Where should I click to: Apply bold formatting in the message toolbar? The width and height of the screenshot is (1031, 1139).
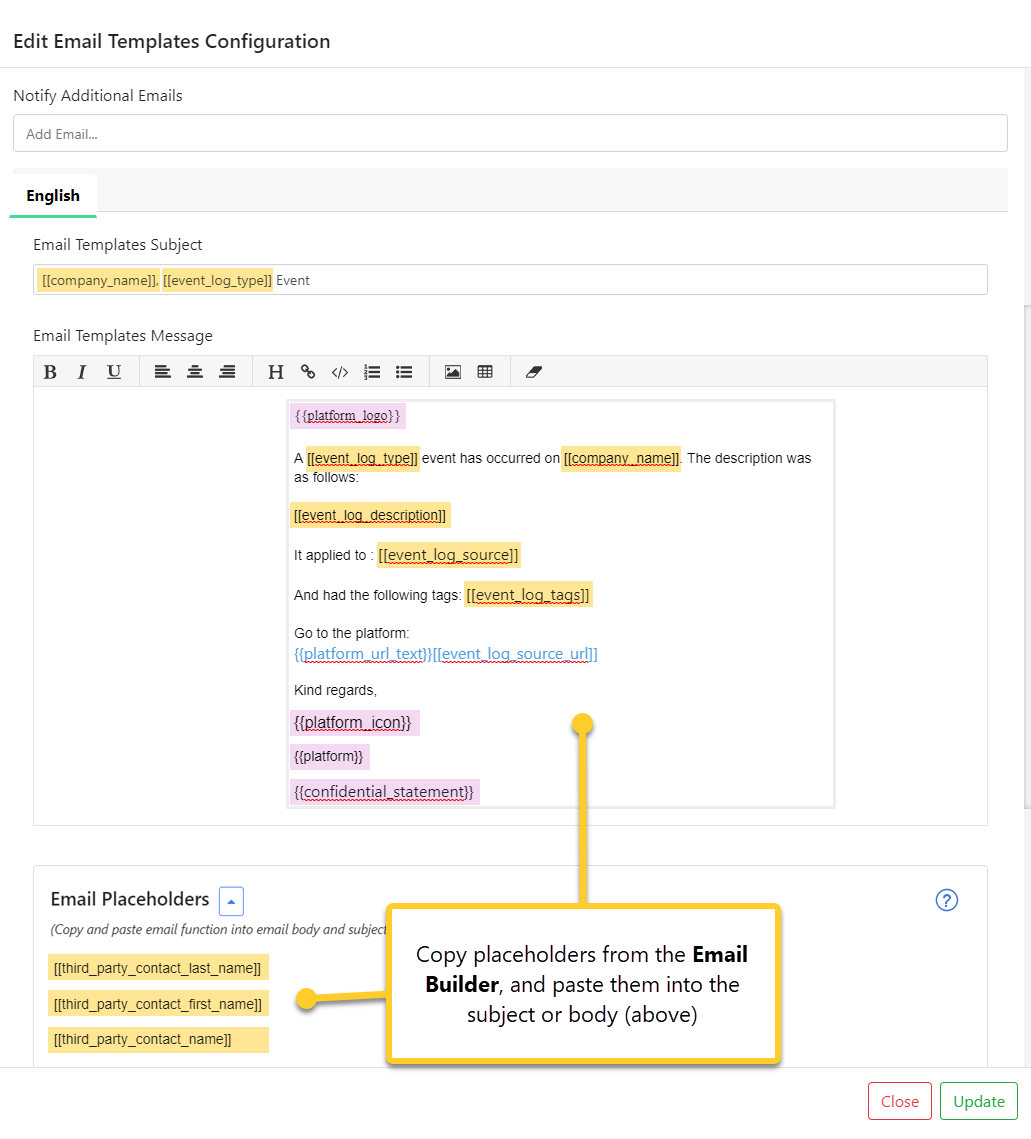(50, 371)
